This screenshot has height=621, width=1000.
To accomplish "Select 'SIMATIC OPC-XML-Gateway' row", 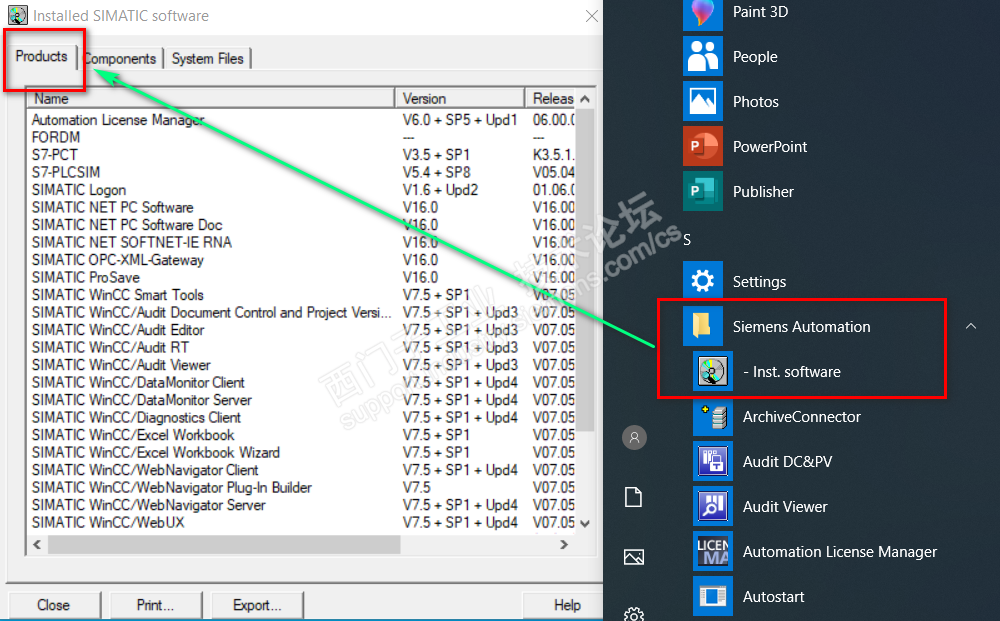I will (302, 260).
